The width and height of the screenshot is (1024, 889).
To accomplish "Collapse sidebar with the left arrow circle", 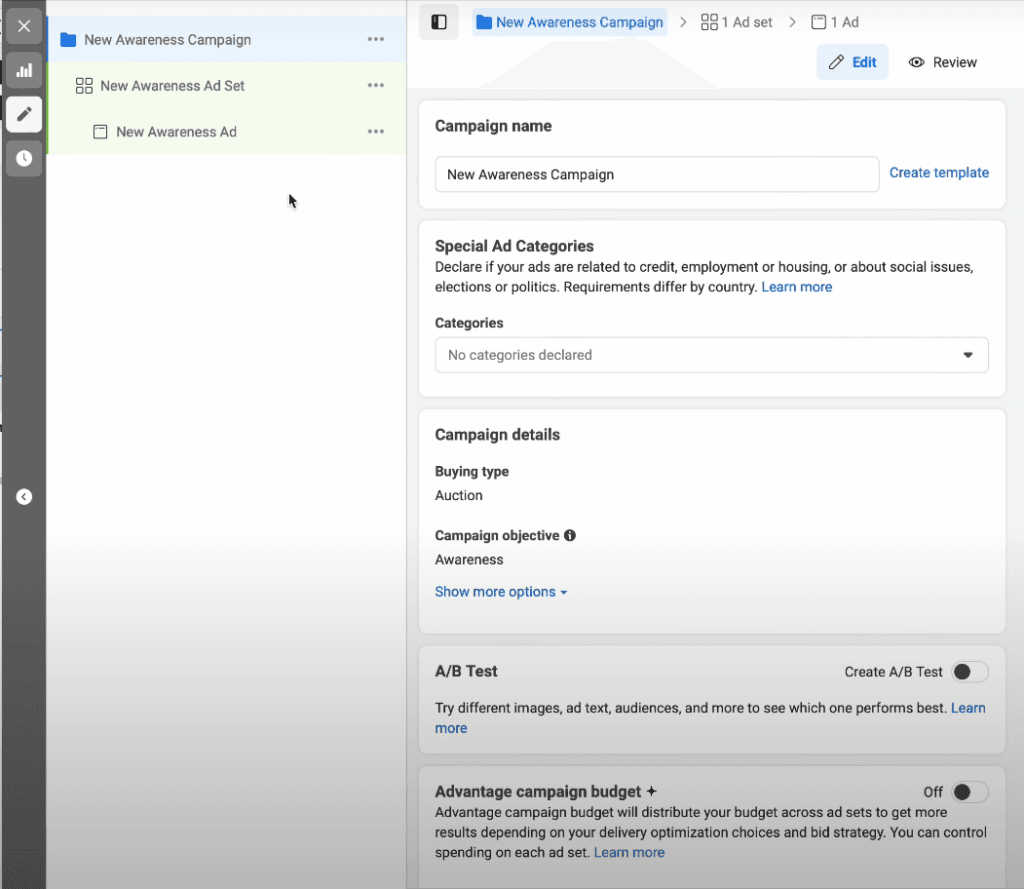I will pyautogui.click(x=24, y=496).
